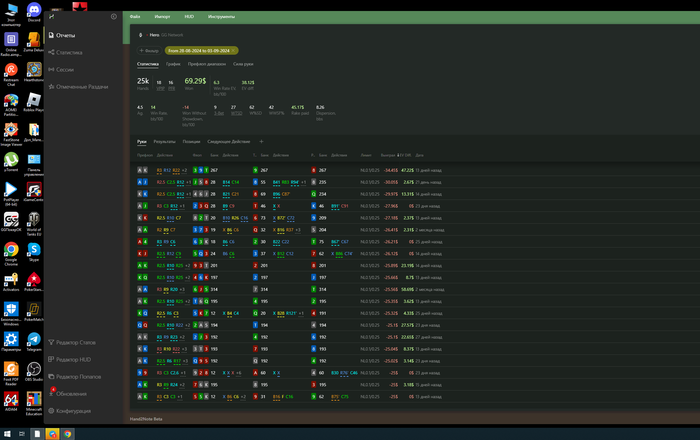This screenshot has height=440, width=700.
Task: Collapse sidebar with the round arrow icon
Action: [114, 17]
